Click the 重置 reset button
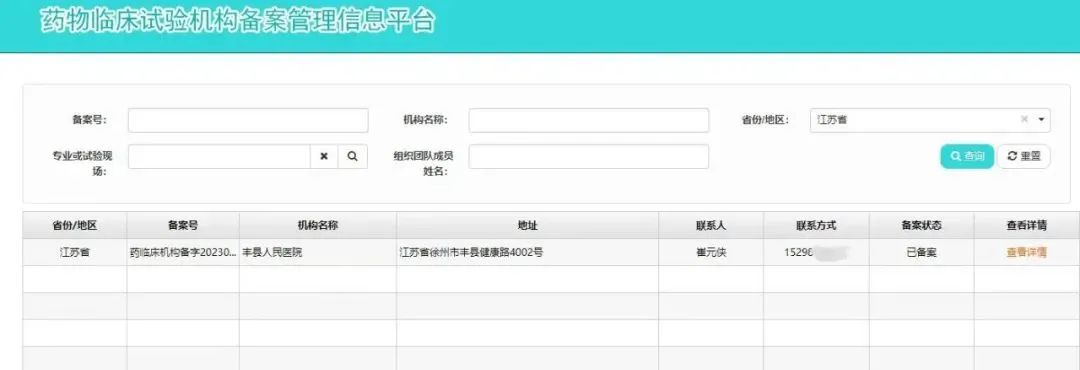1080x370 pixels. (1024, 156)
